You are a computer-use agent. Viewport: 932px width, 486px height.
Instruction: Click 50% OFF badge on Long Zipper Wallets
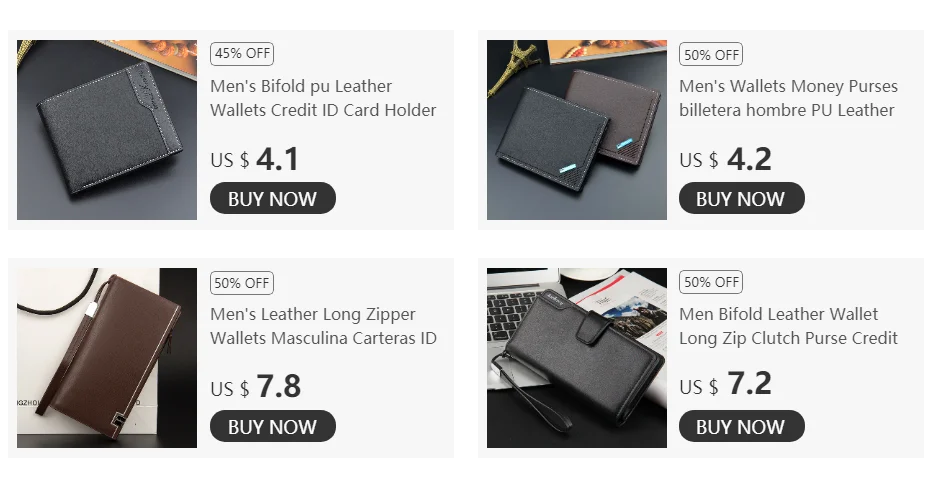pos(242,283)
